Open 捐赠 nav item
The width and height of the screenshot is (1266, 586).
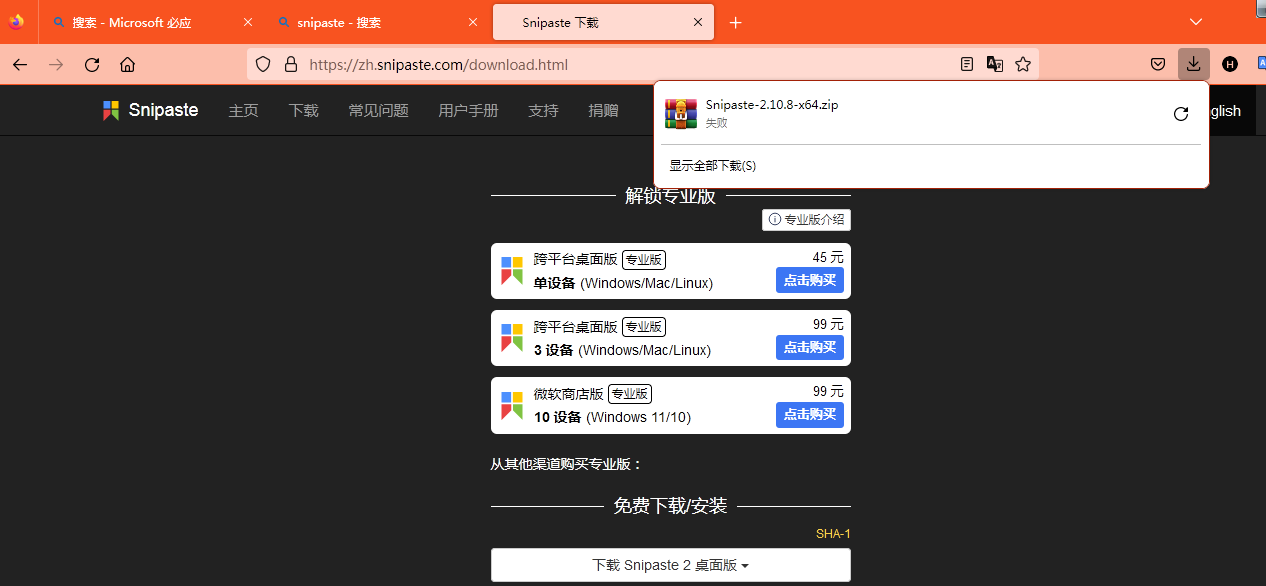pos(603,110)
